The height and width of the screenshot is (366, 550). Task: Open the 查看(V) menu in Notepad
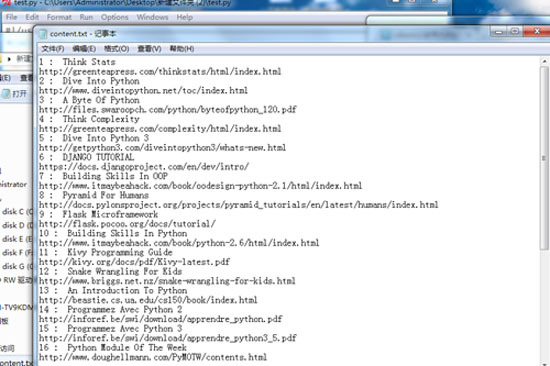pos(149,49)
